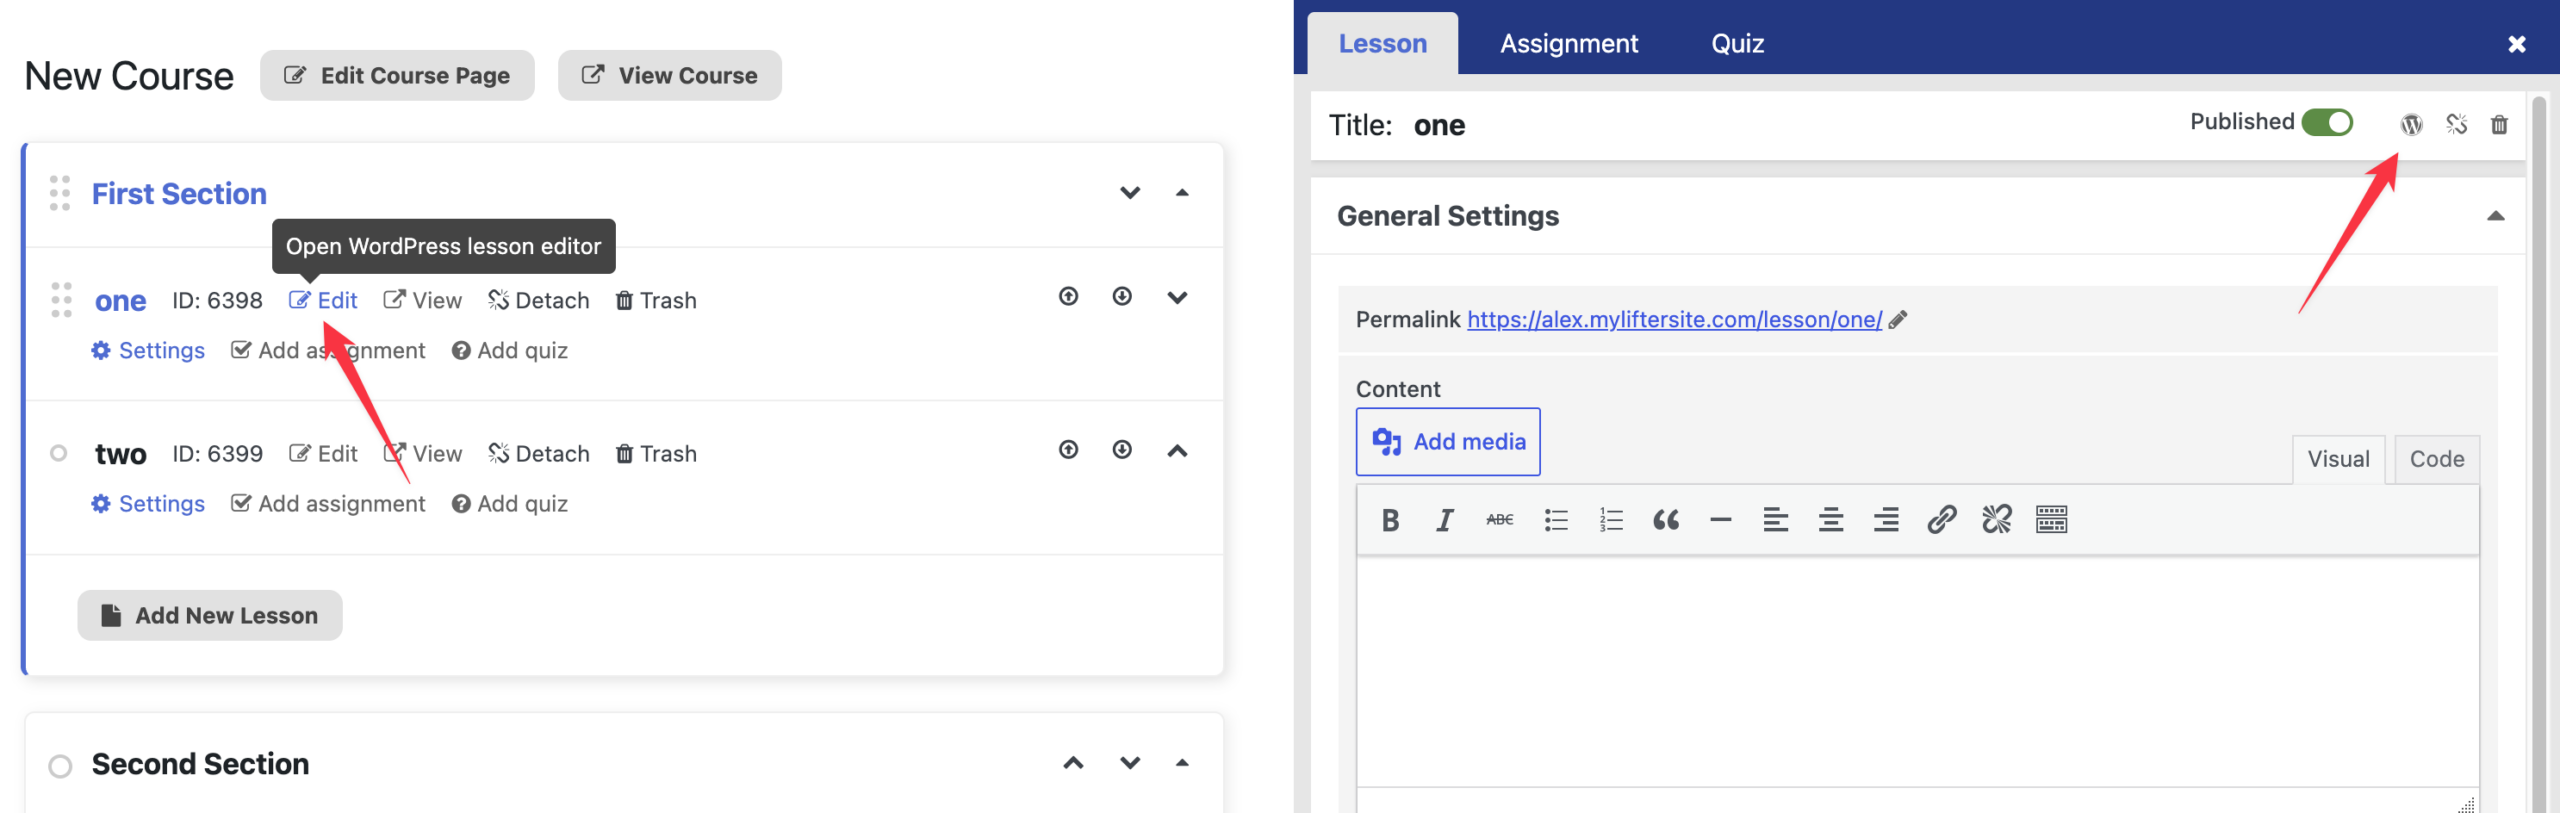This screenshot has height=813, width=2560.
Task: Click Add New Lesson button
Action: pos(210,616)
